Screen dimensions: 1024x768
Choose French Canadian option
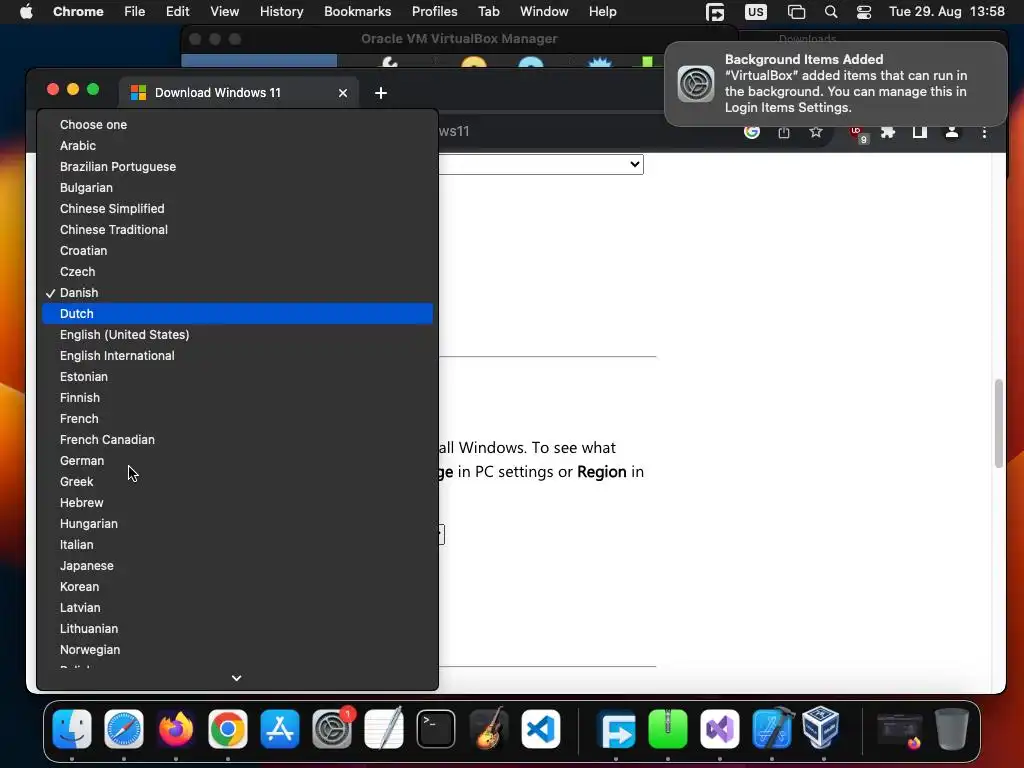(x=237, y=440)
